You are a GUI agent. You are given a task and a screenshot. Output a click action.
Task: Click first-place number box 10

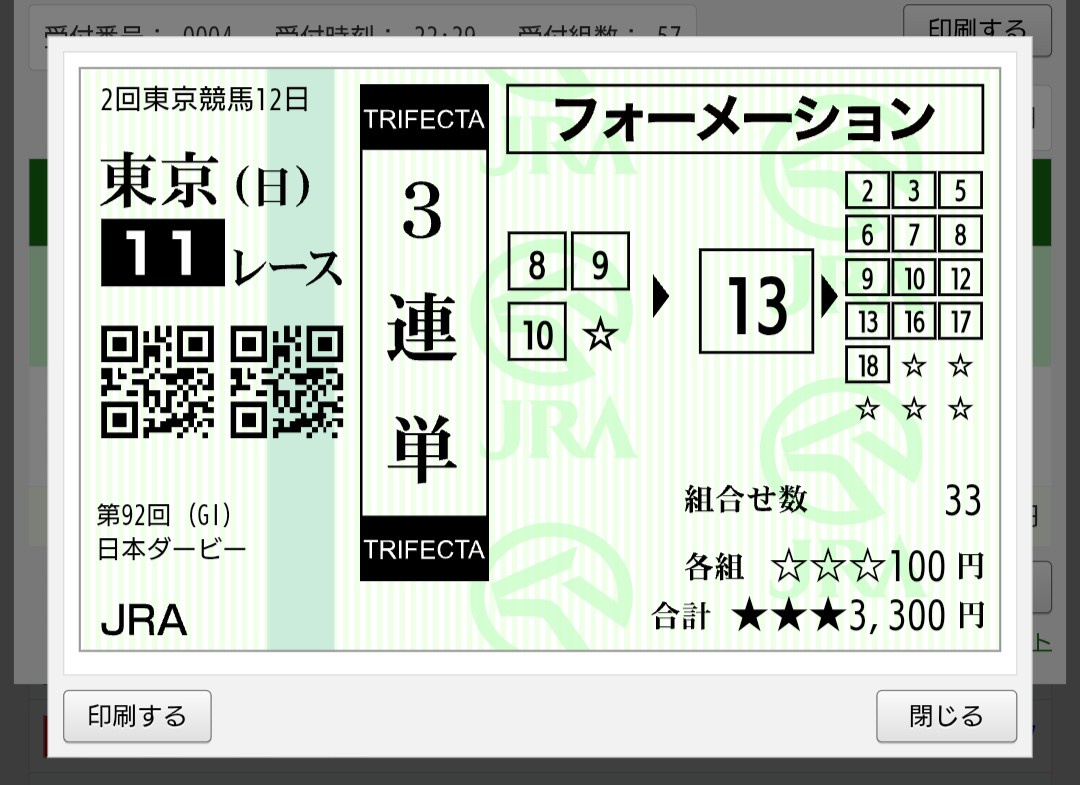coord(537,331)
